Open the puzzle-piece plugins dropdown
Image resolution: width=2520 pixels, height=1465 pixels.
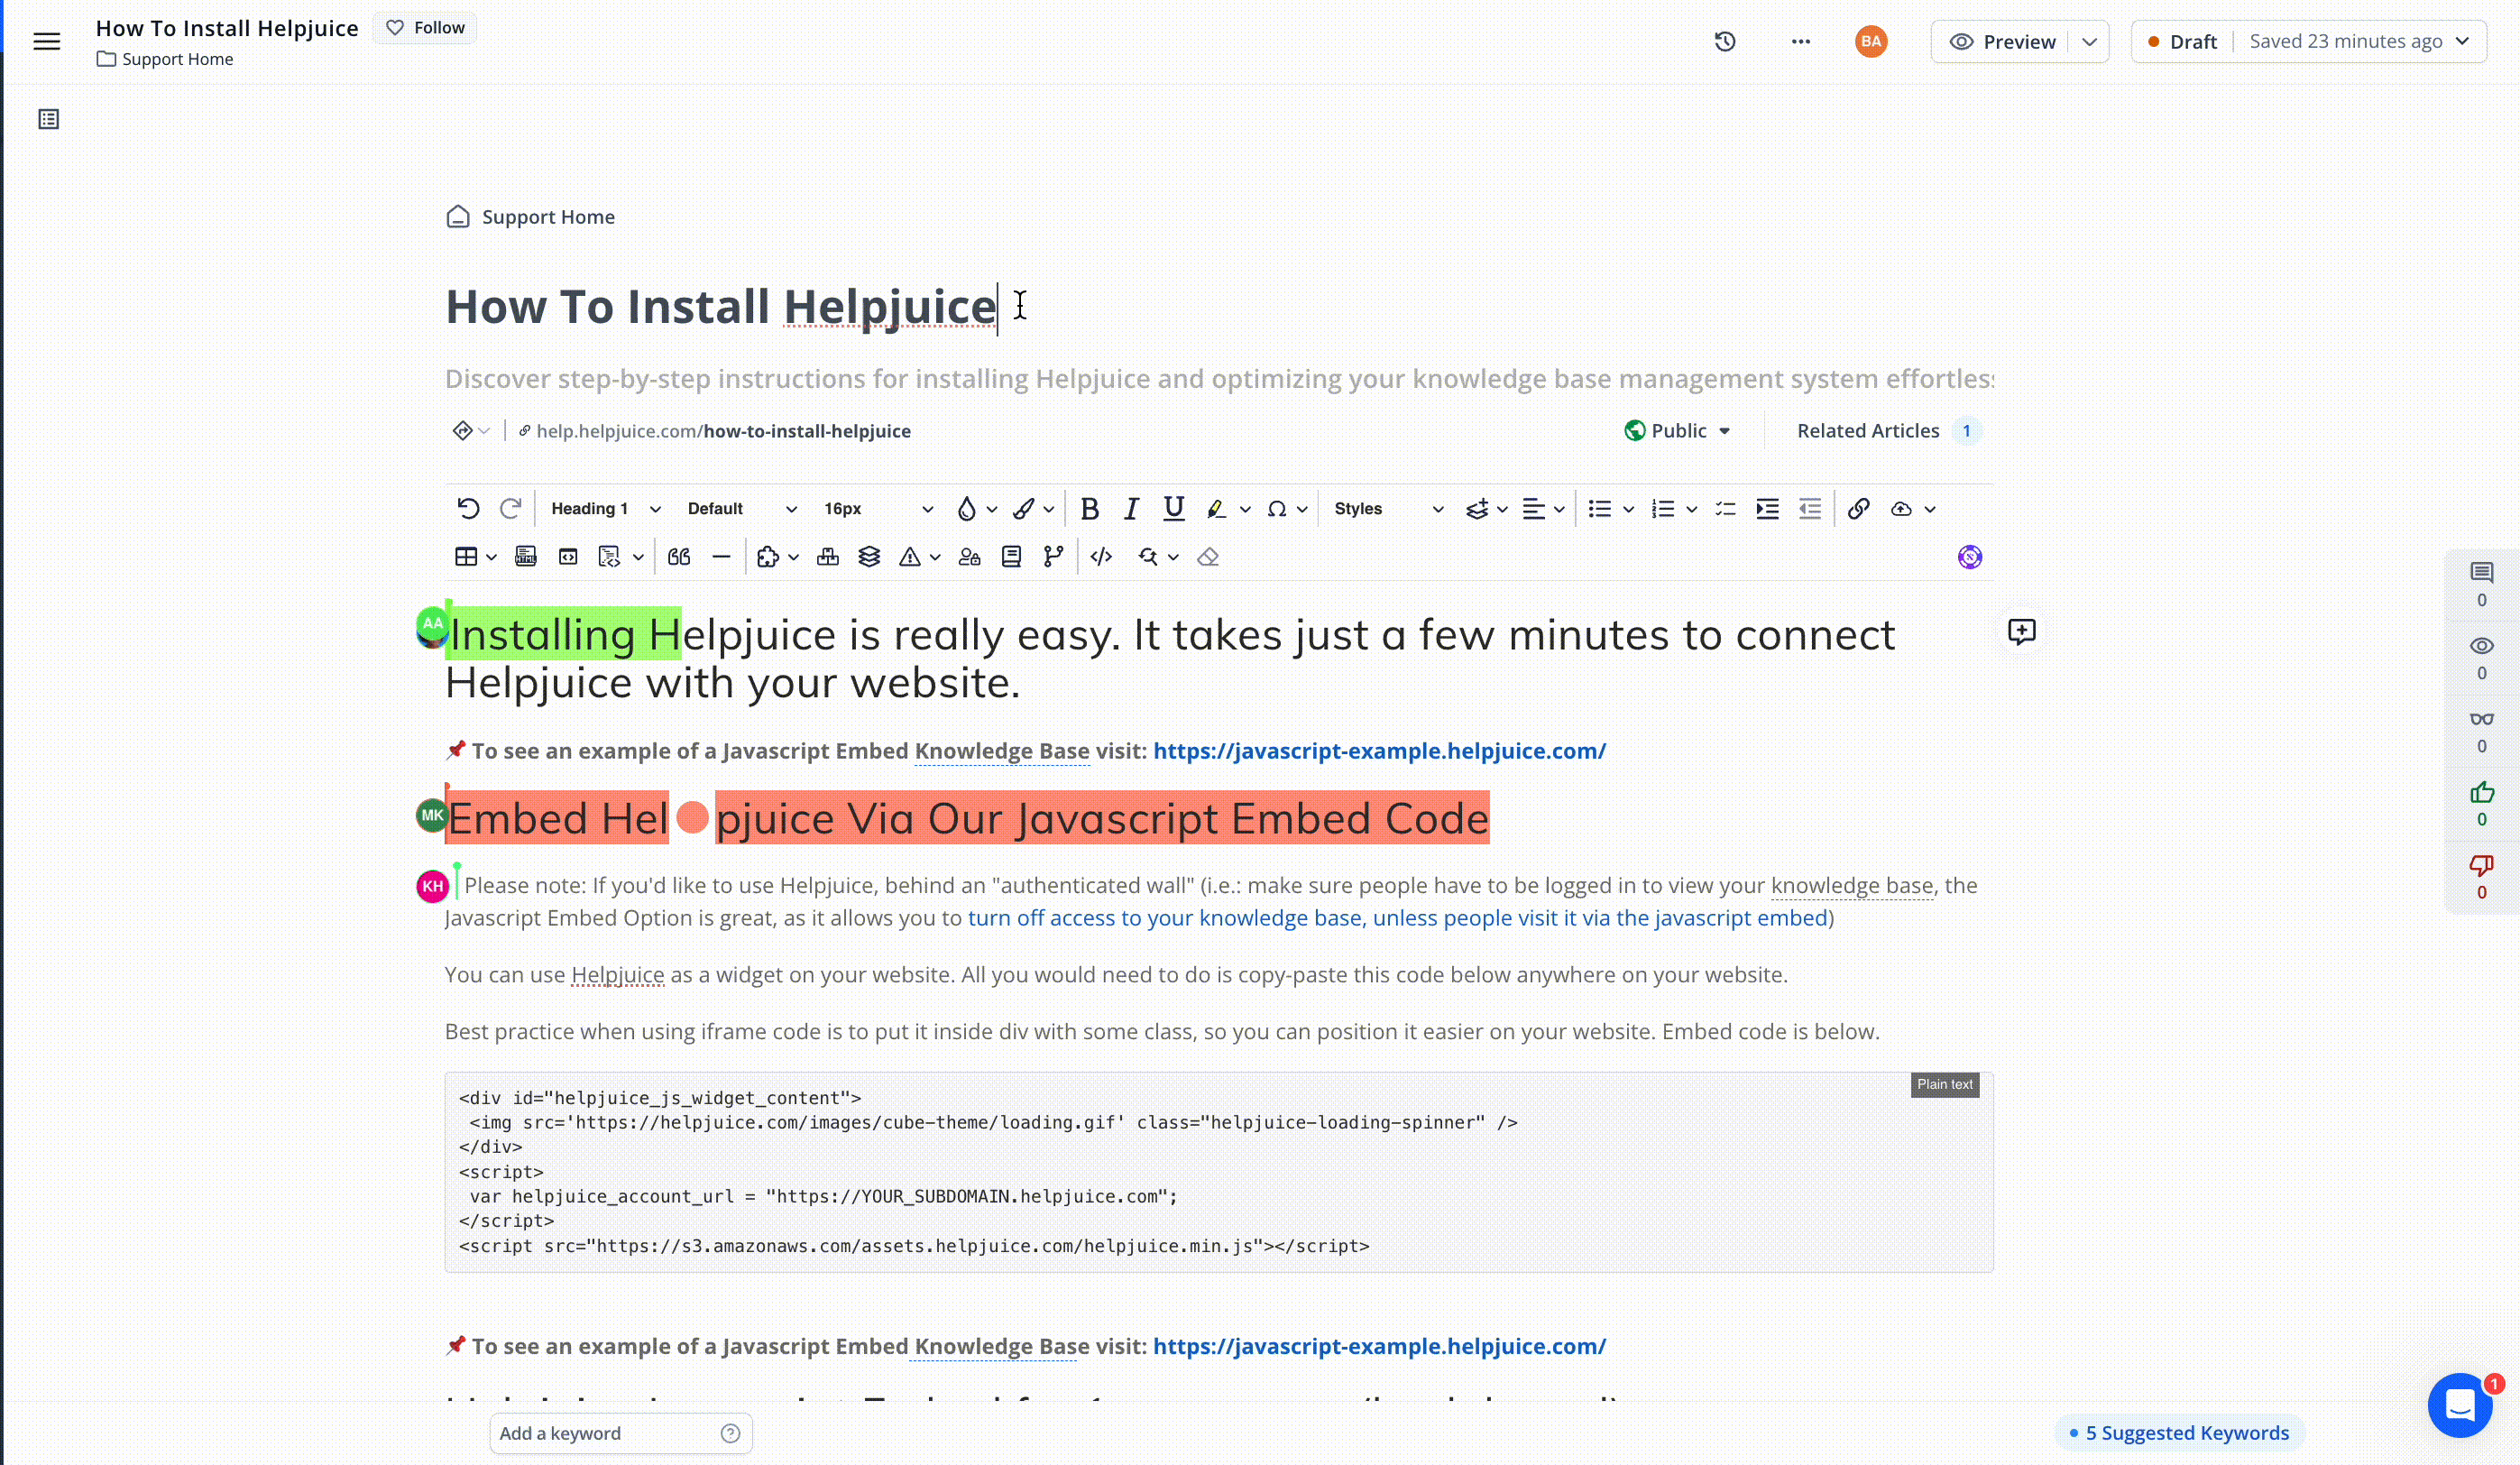click(777, 556)
